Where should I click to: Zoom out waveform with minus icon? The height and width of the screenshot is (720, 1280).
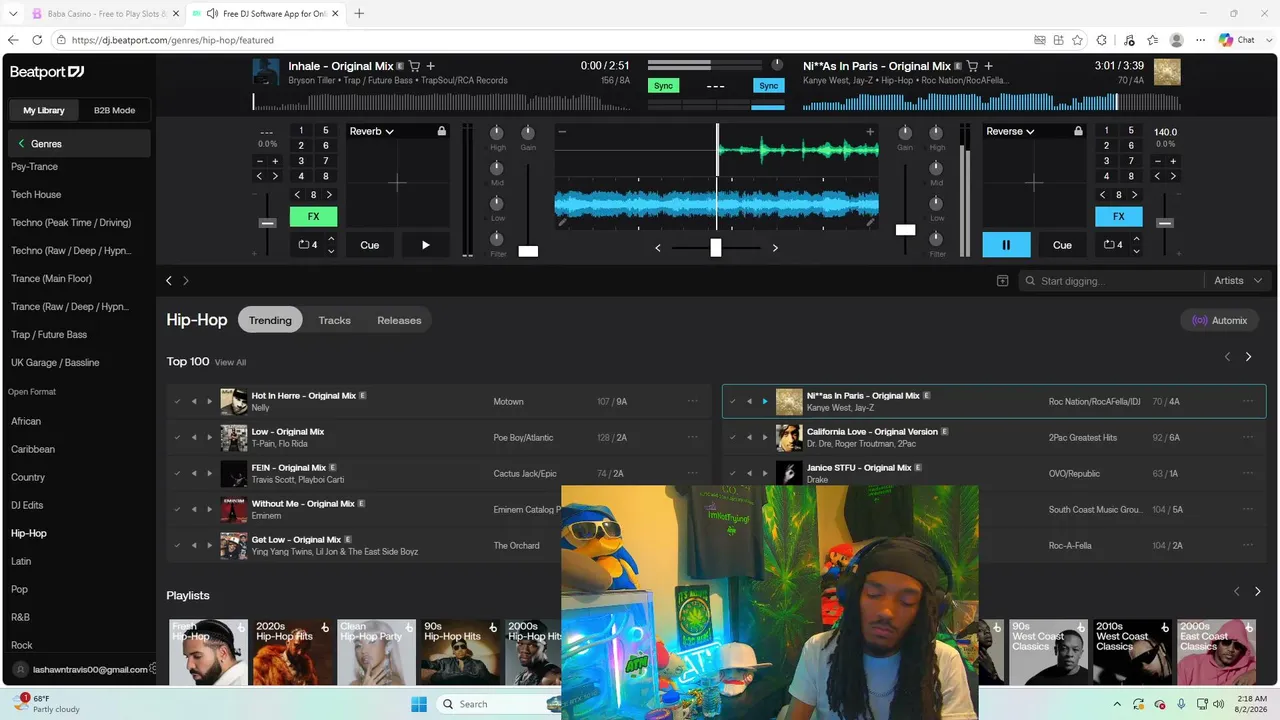562,132
